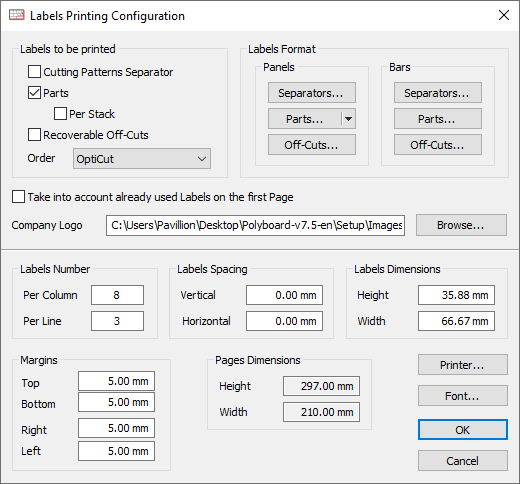Browse for a company logo file
This screenshot has height=484, width=520.
[461, 225]
